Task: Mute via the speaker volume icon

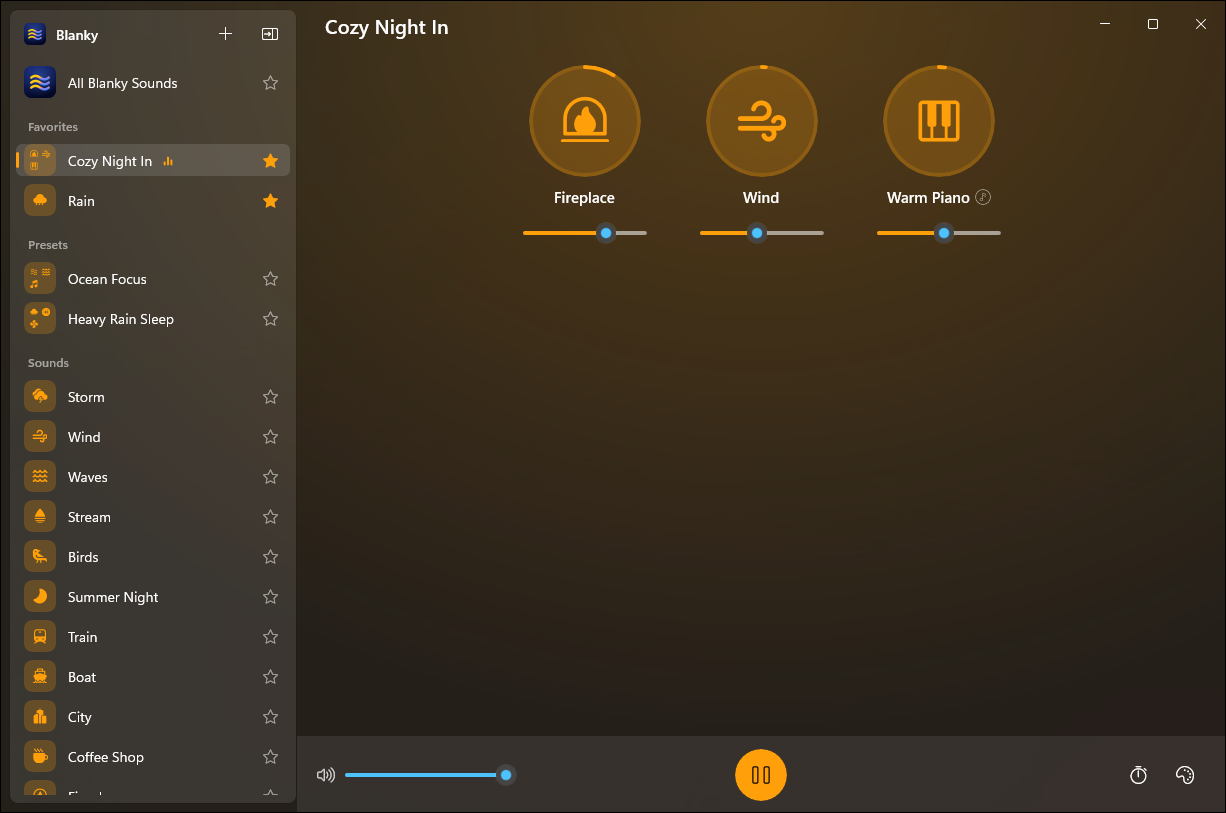Action: click(x=325, y=775)
